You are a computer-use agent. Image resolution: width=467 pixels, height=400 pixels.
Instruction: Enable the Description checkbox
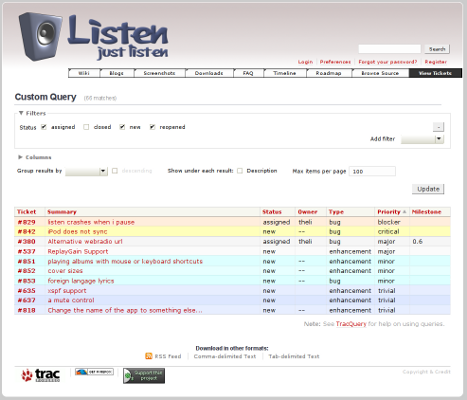click(240, 171)
